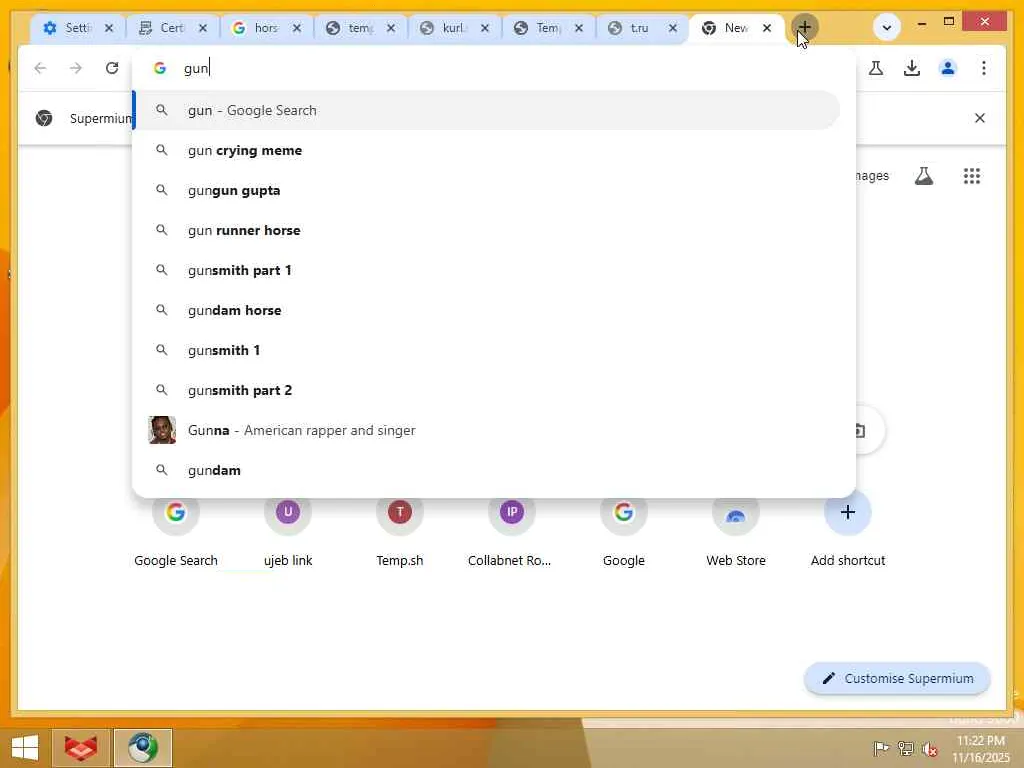Open Google apps grid launcher
1024x768 pixels.
tap(972, 176)
